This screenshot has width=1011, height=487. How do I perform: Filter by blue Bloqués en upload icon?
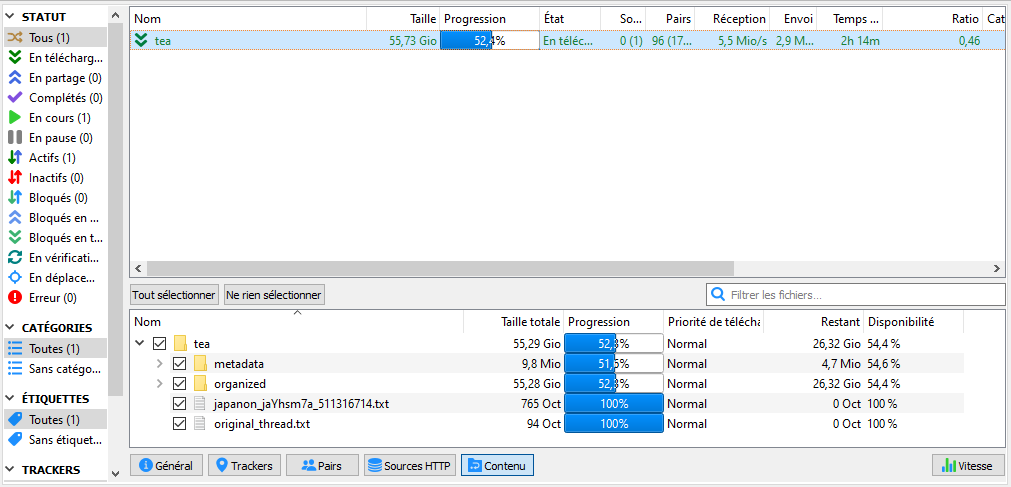pos(15,218)
